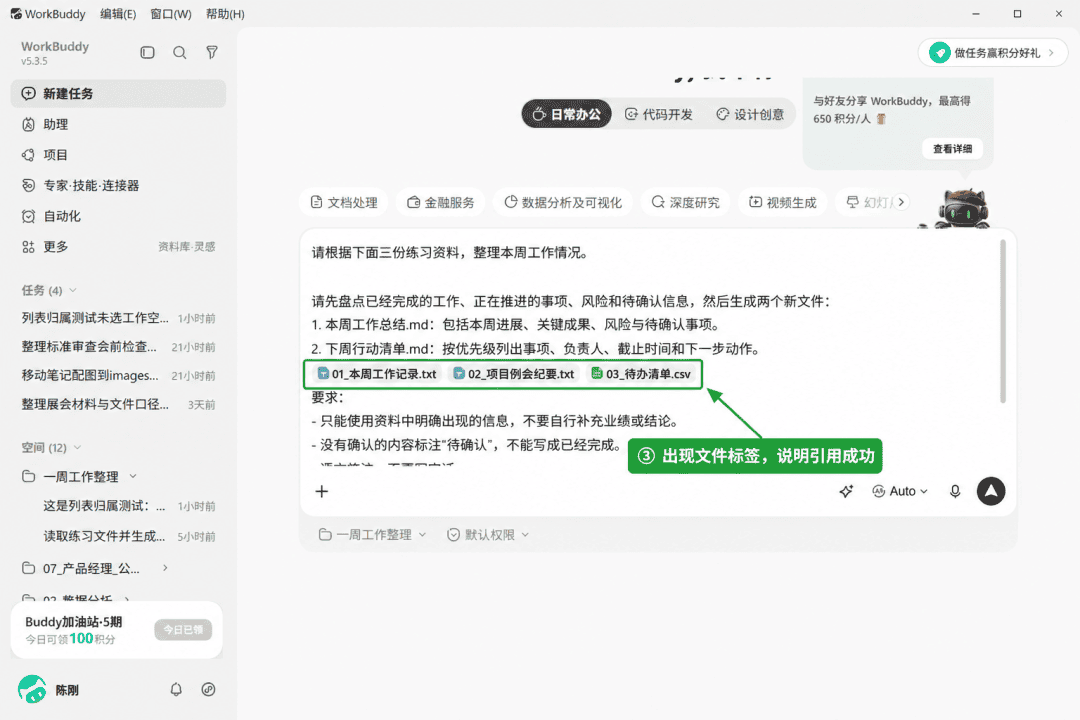
Task: Switch to the 代码开发 tab
Action: [x=658, y=114]
